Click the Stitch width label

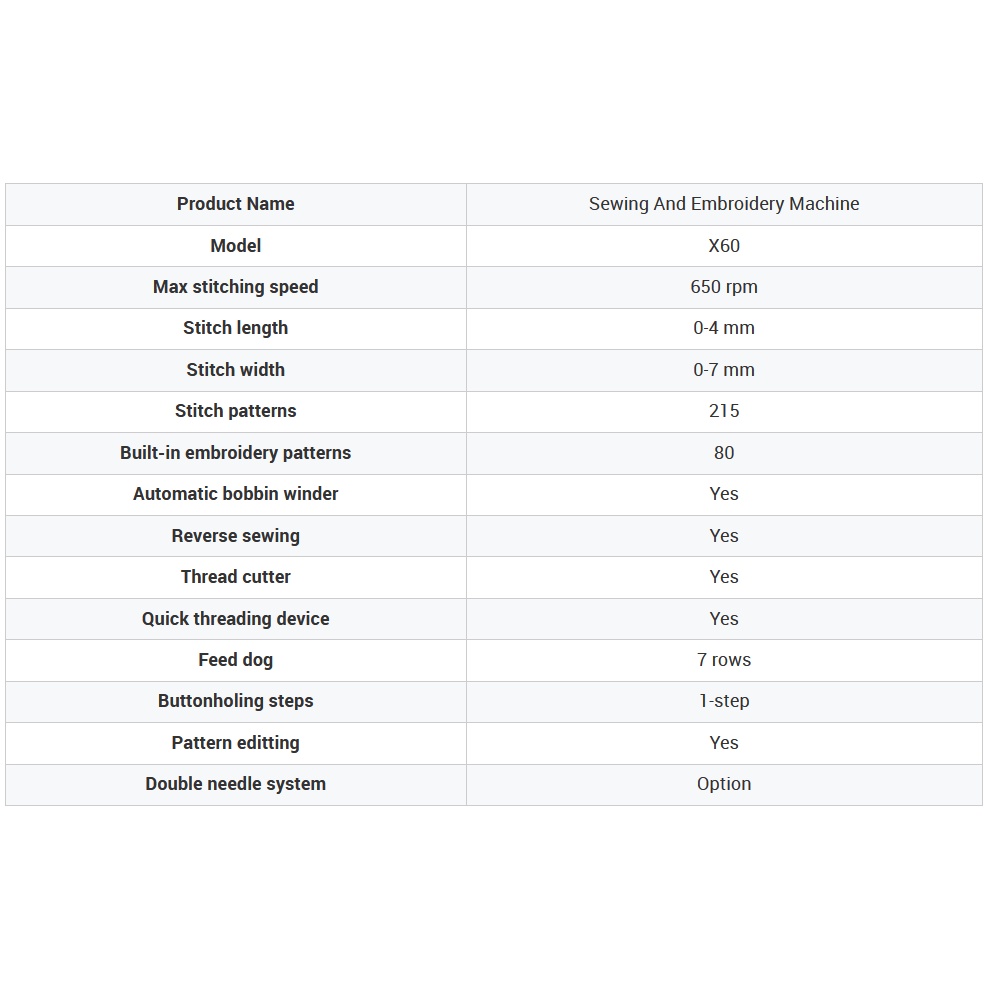tap(236, 370)
